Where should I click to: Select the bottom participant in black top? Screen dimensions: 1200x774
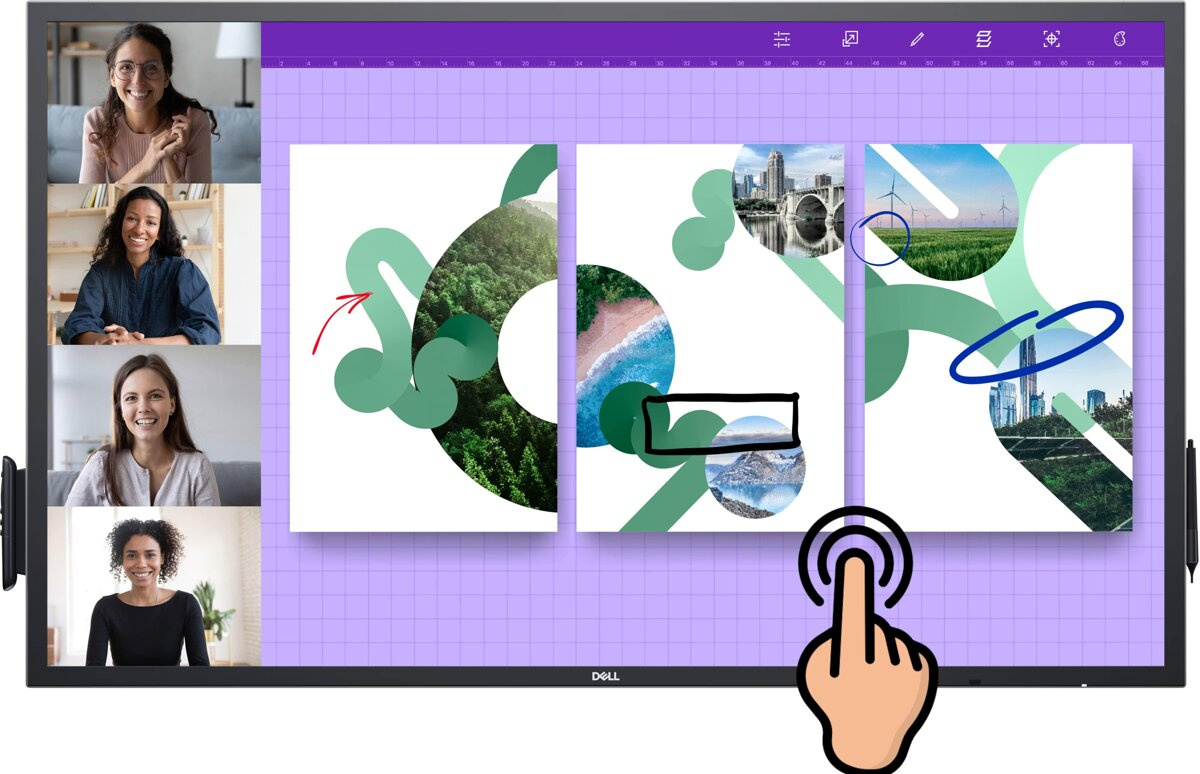153,586
